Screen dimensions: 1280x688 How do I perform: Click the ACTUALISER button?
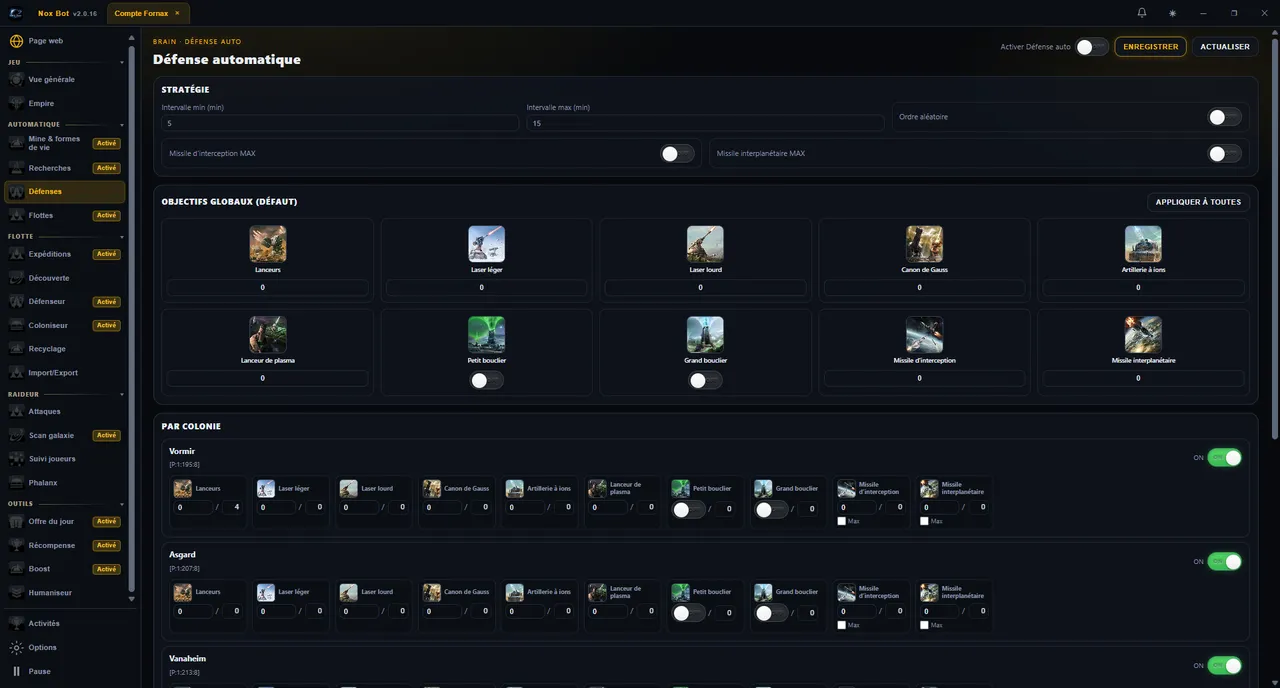1225,47
